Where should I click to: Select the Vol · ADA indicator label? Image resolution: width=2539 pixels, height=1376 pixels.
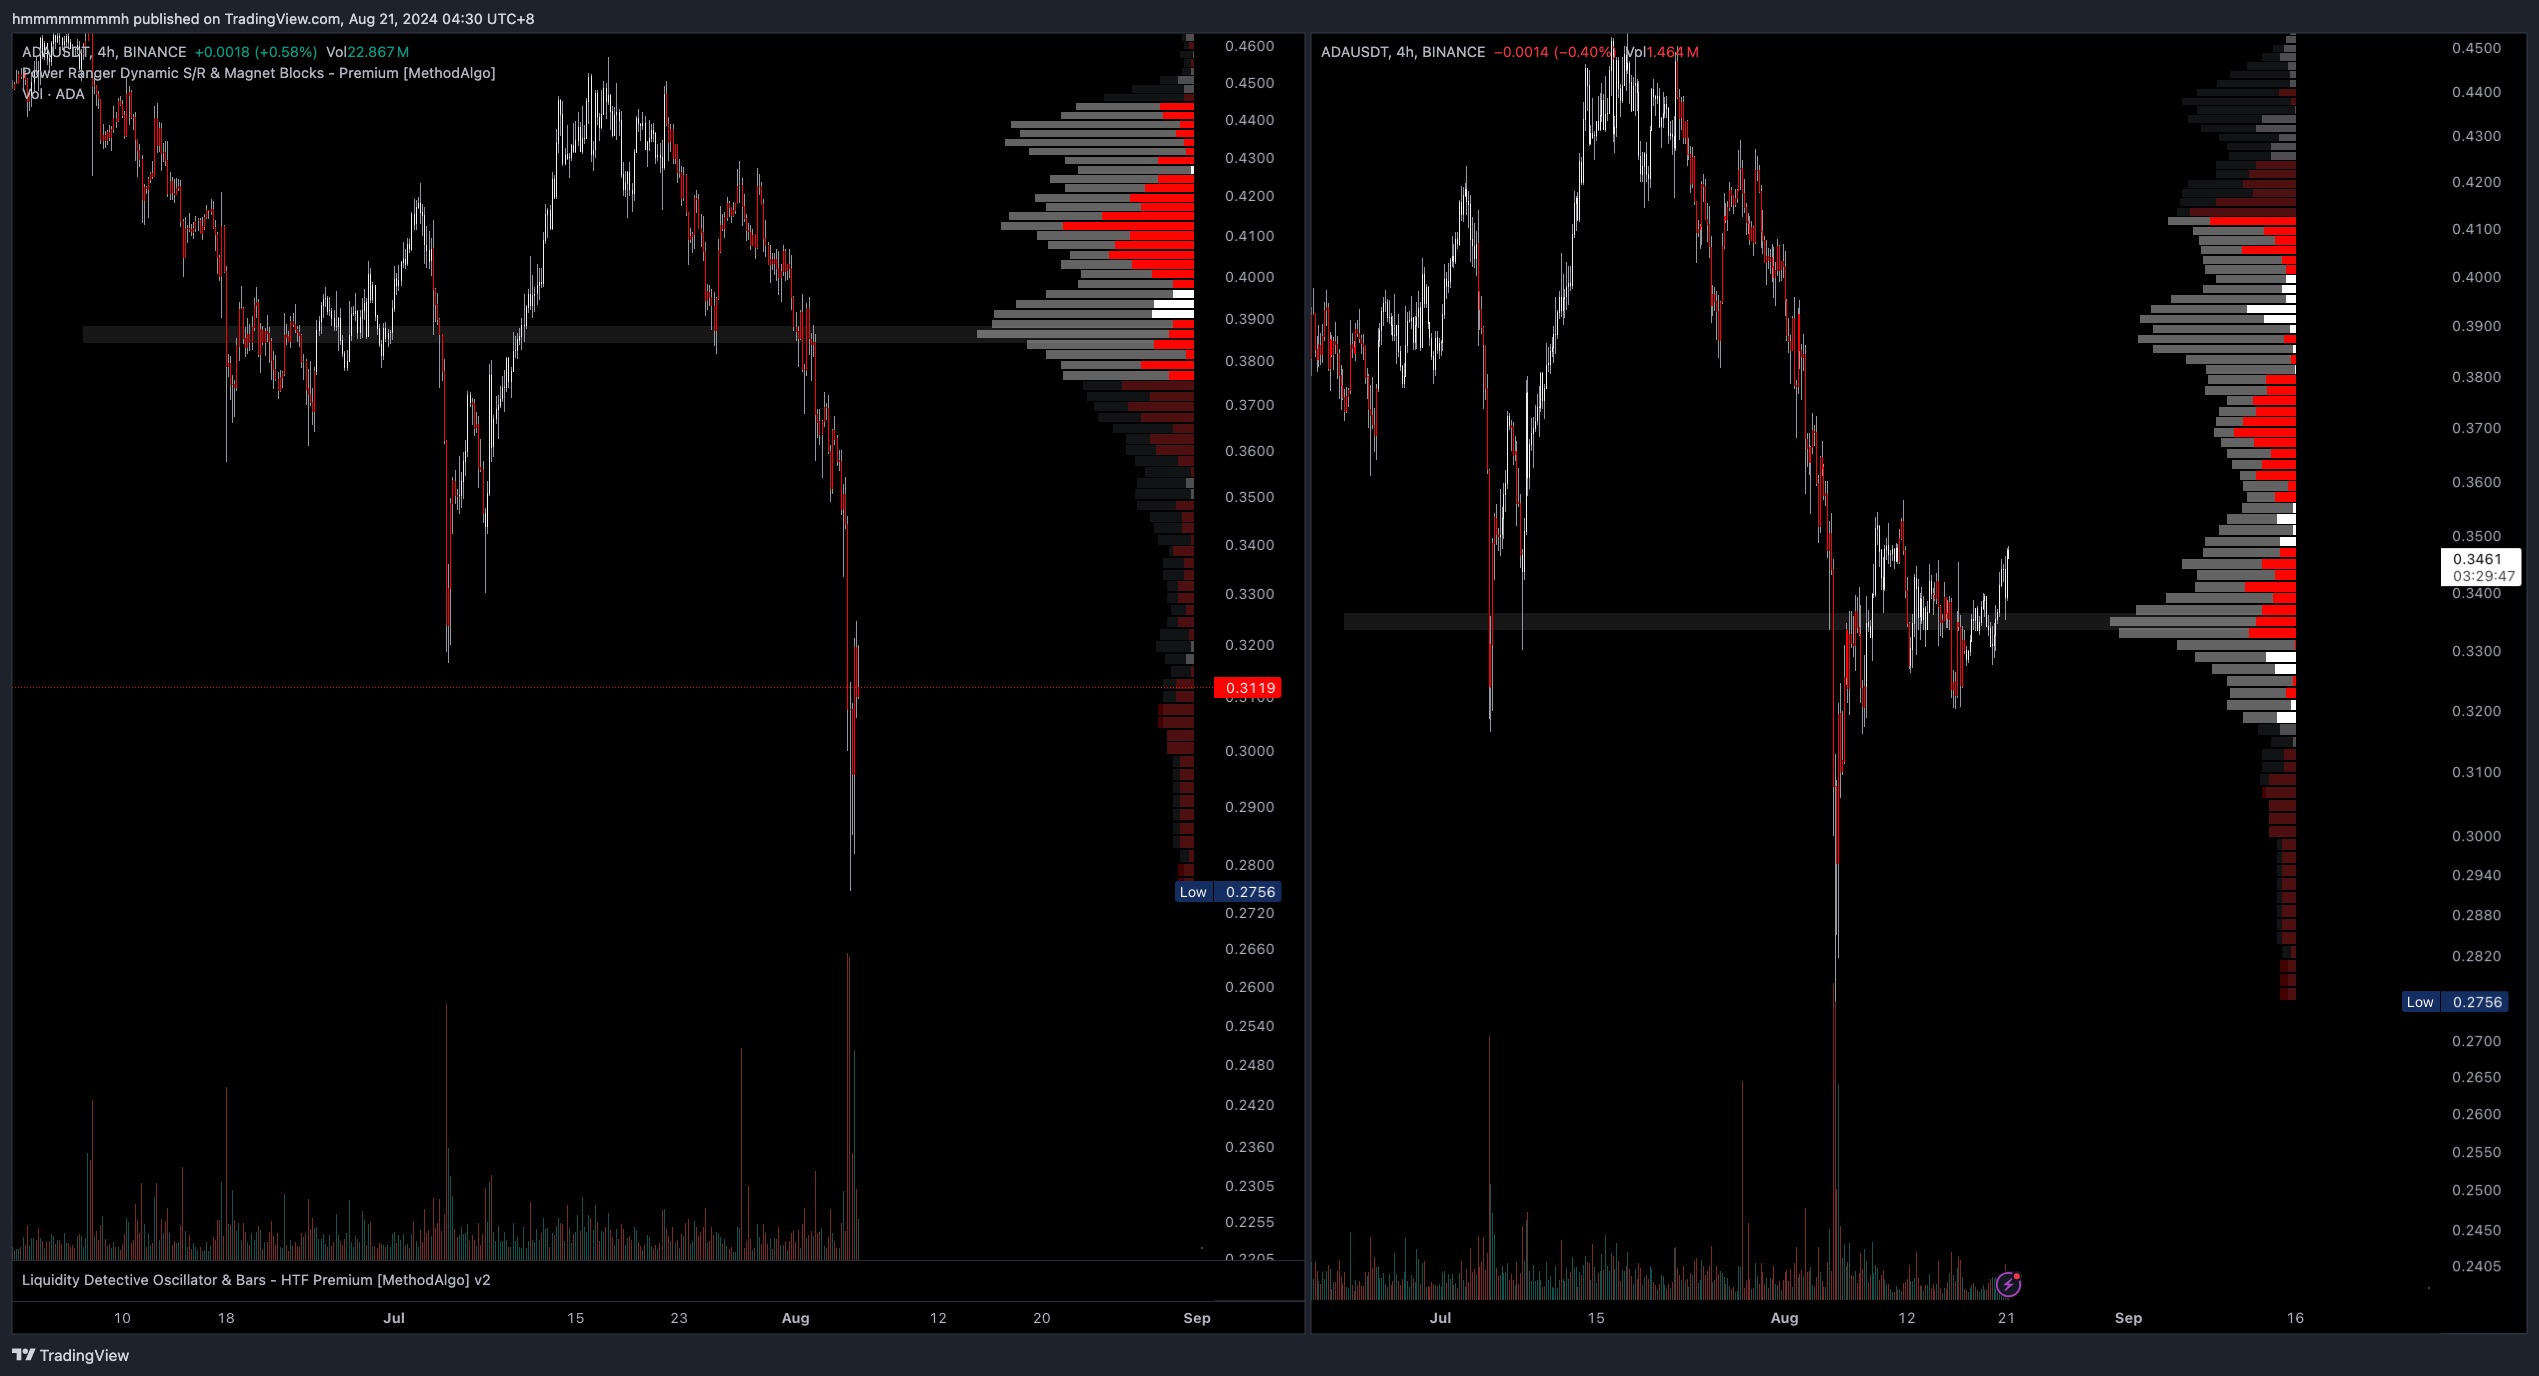point(53,94)
